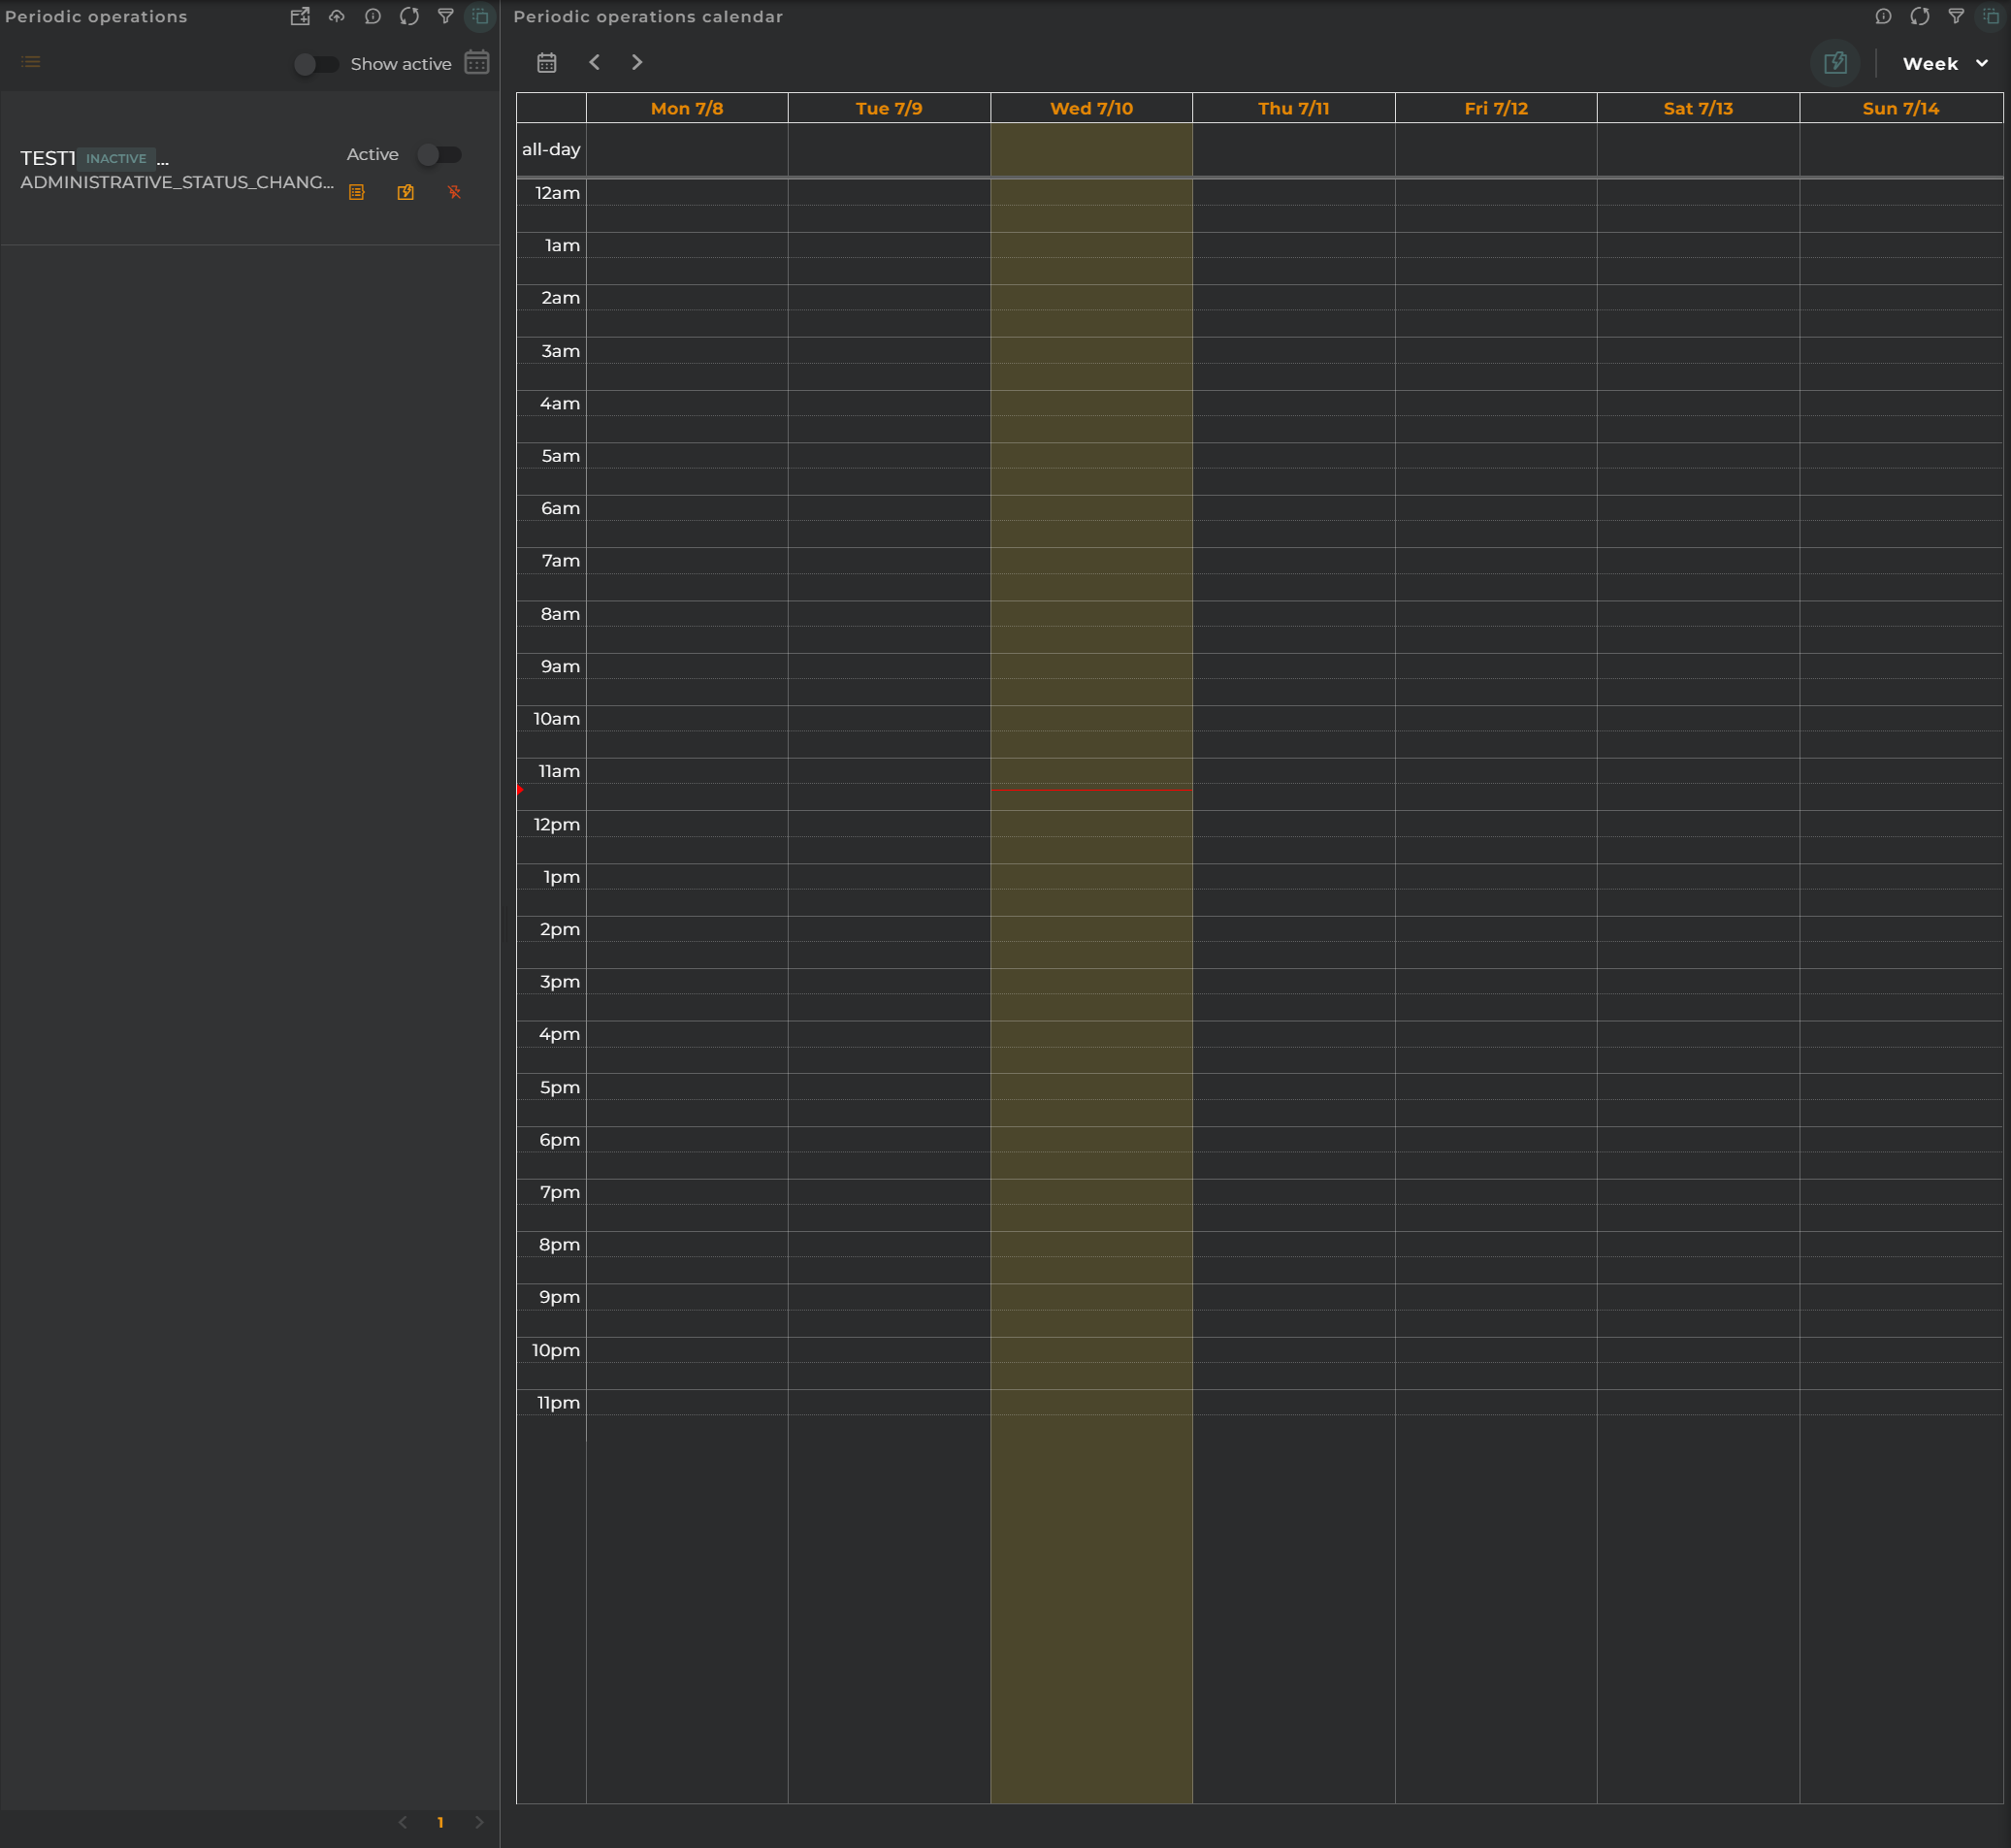2011x1848 pixels.
Task: Click the 12am time label
Action: (x=557, y=193)
